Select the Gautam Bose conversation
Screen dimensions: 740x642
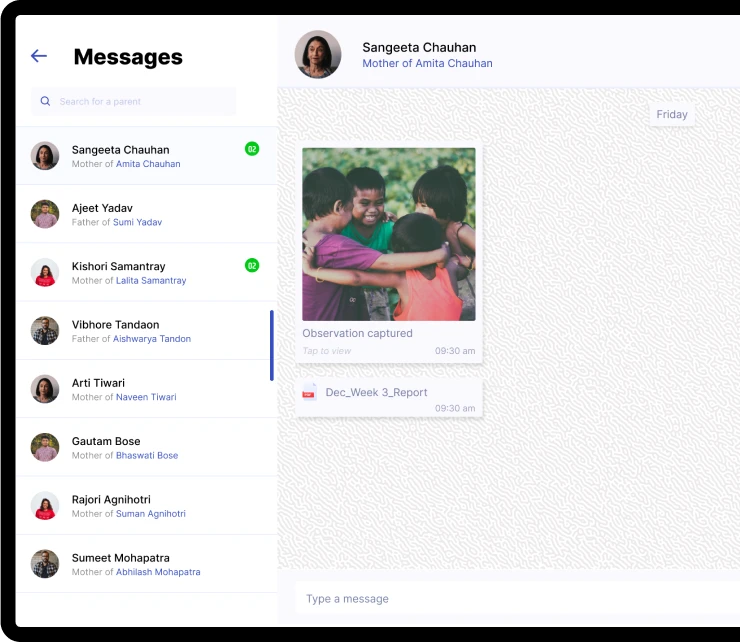click(x=106, y=441)
